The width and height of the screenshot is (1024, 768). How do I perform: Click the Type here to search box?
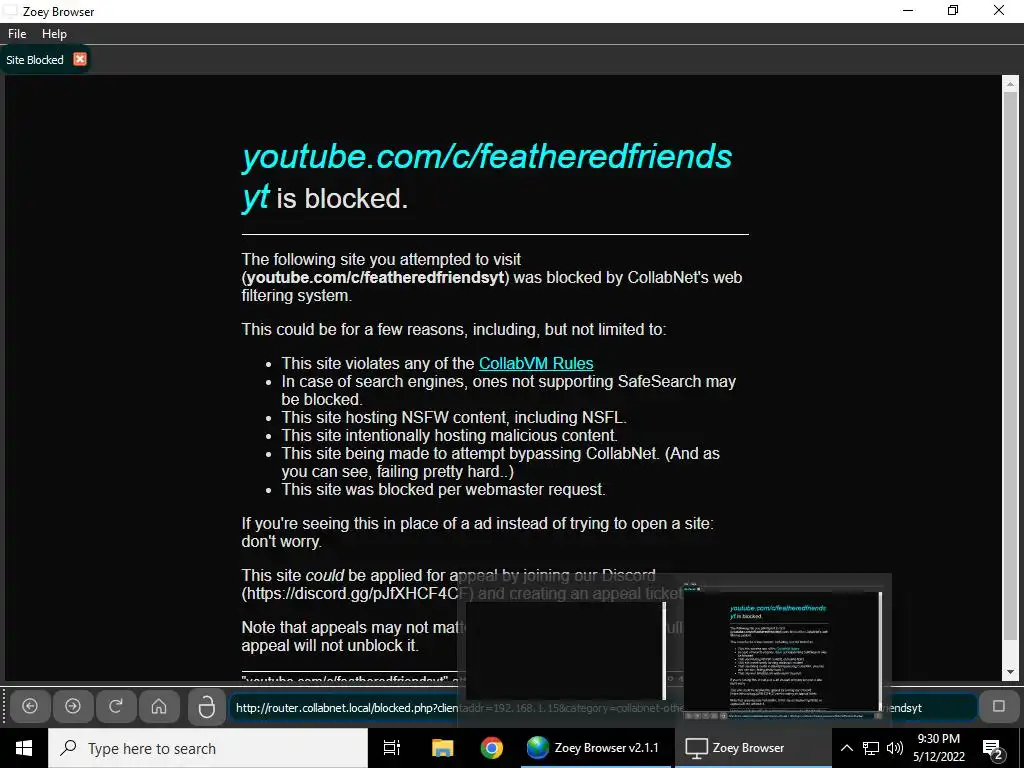pyautogui.click(x=208, y=748)
